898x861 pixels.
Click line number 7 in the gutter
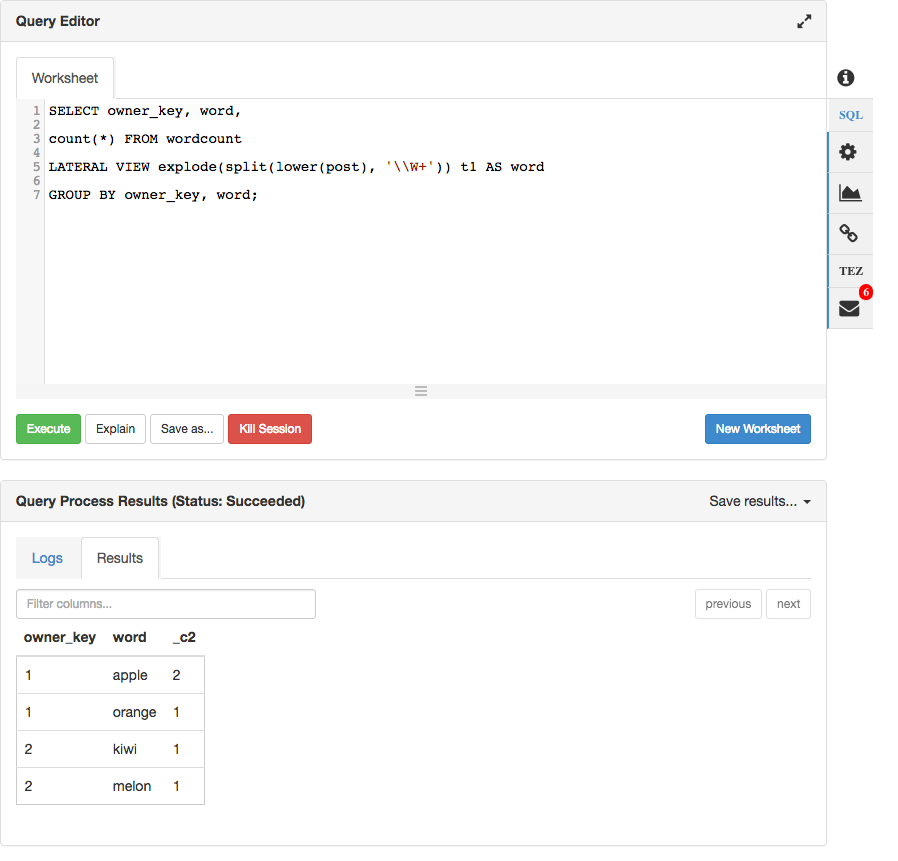coord(36,195)
